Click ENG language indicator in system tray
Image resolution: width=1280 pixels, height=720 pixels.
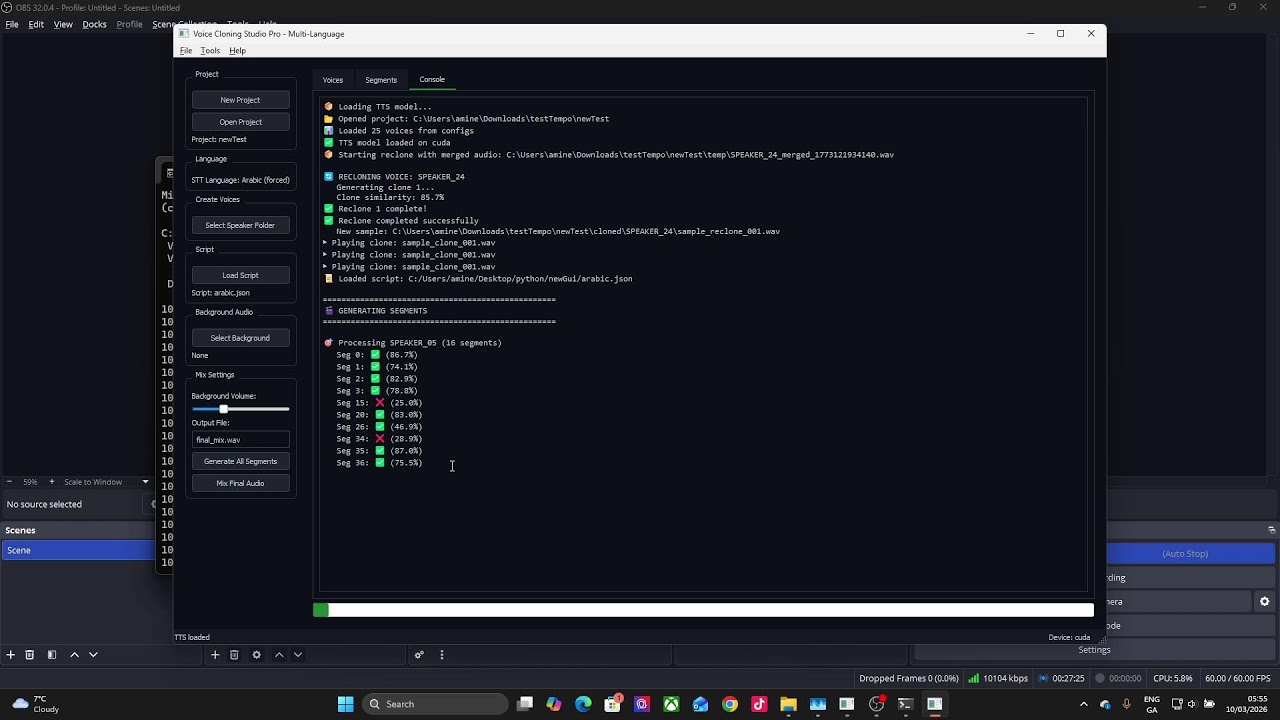point(1152,704)
